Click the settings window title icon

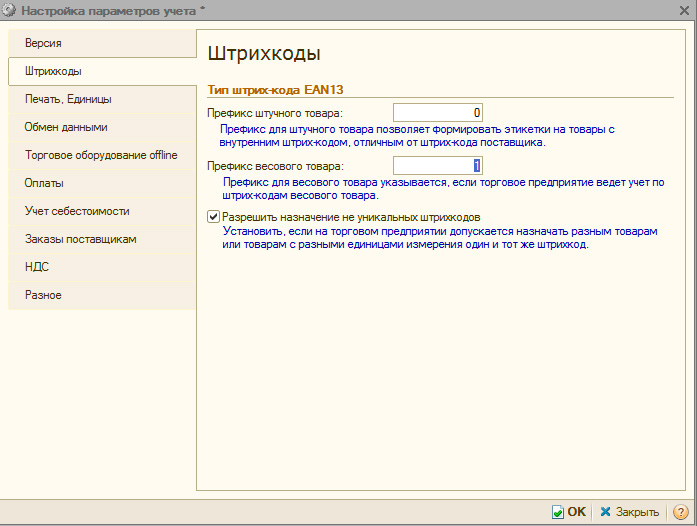point(10,10)
